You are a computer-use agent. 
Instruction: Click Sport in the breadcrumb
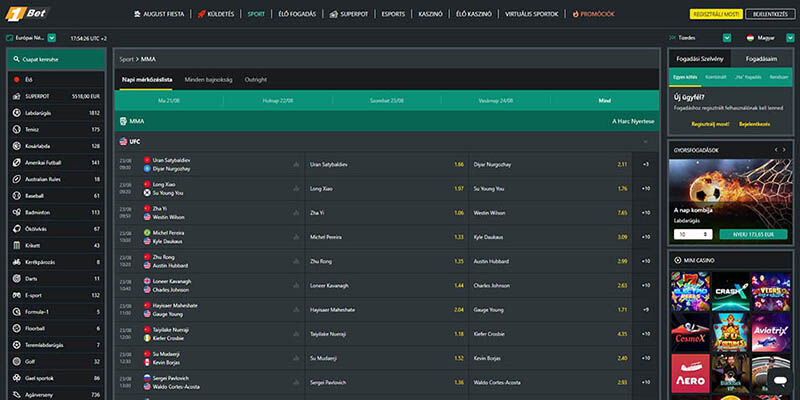126,59
